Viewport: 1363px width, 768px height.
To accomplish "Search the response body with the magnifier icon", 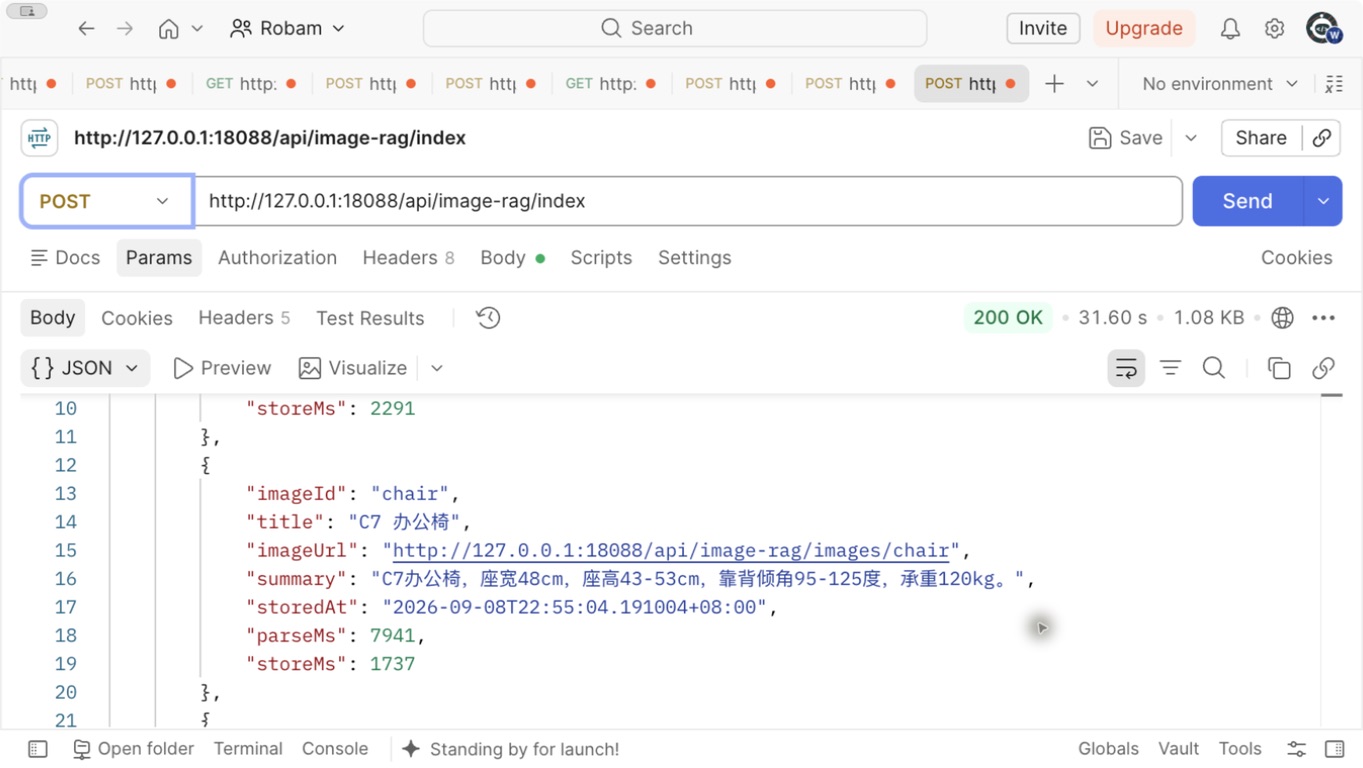I will 1214,368.
